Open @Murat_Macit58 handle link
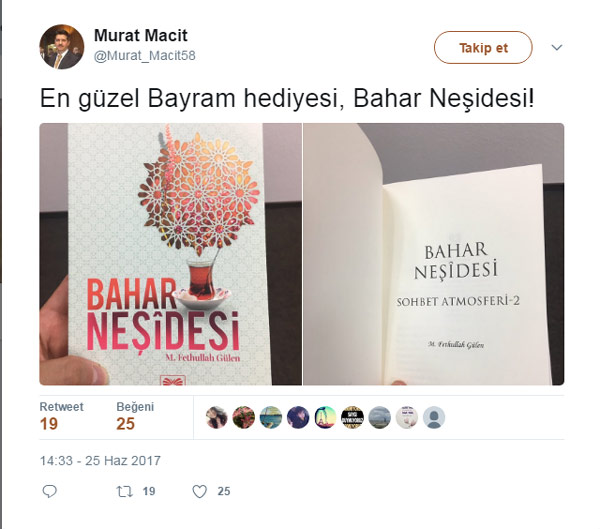The width and height of the screenshot is (600, 529). (x=145, y=56)
